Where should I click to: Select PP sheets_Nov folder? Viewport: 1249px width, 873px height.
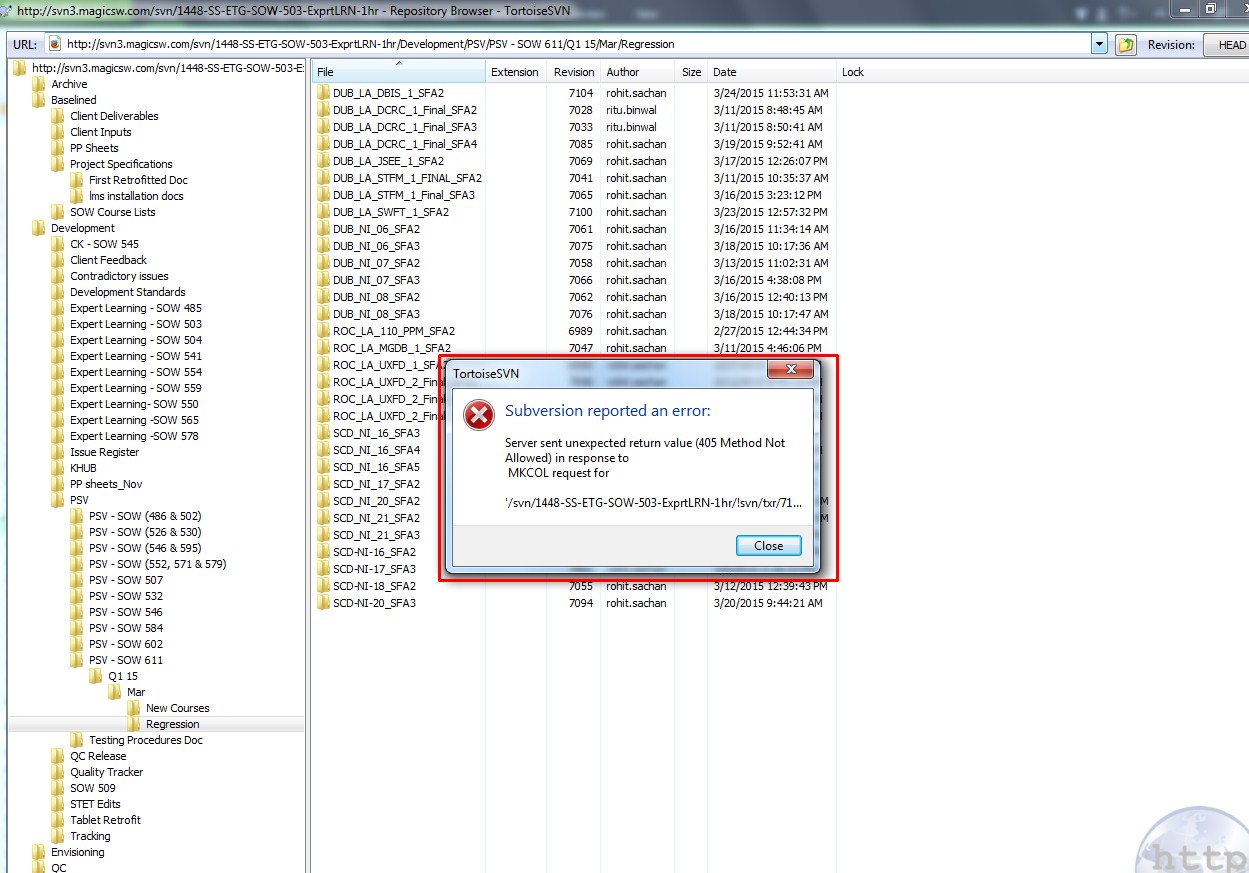tap(106, 484)
